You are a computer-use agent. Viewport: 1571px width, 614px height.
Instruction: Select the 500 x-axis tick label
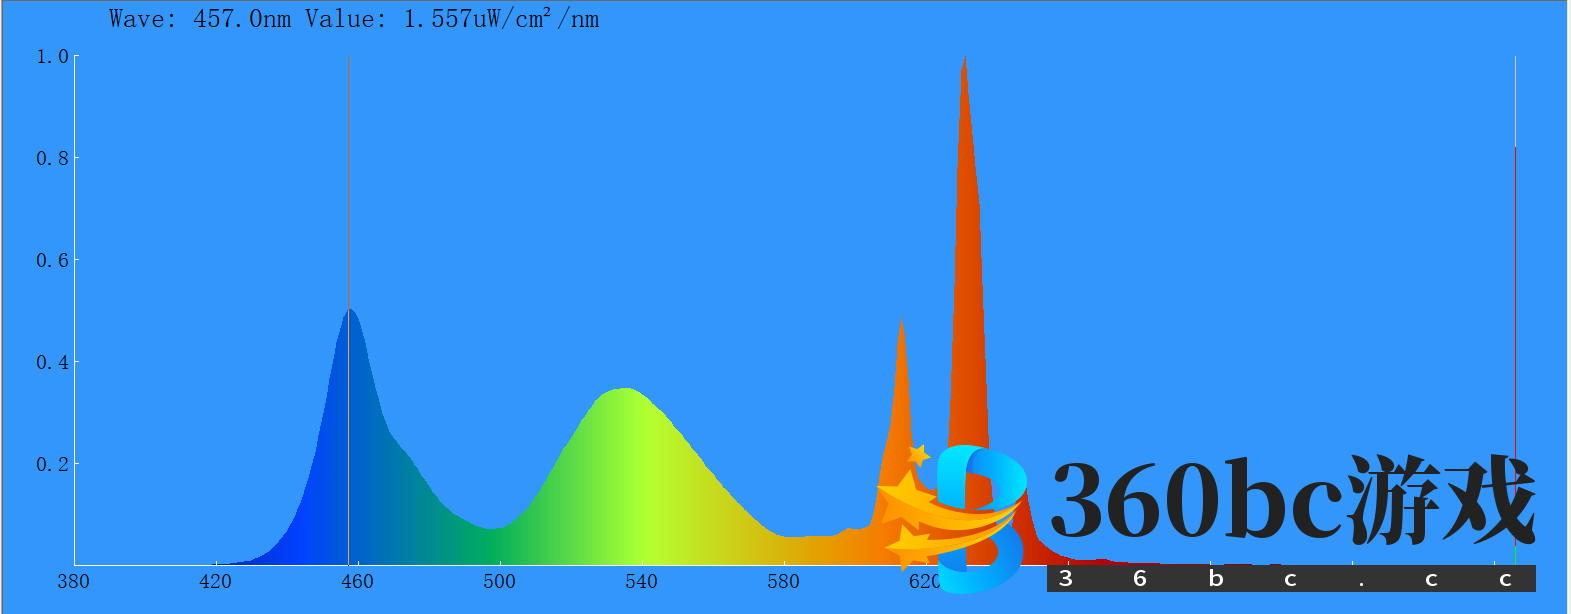point(499,582)
